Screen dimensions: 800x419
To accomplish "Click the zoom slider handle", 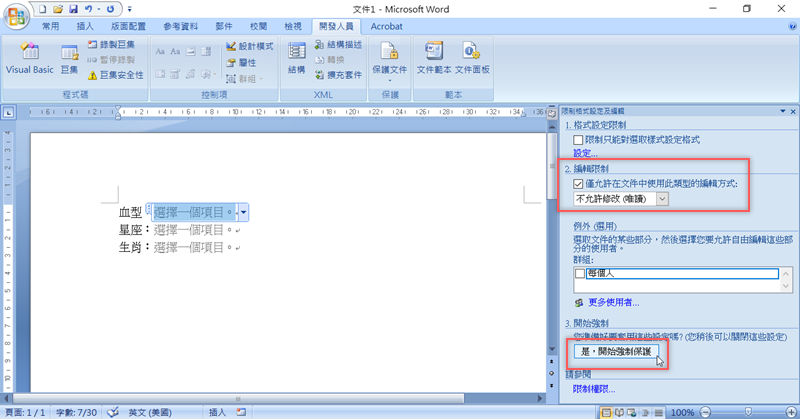I will pos(748,411).
